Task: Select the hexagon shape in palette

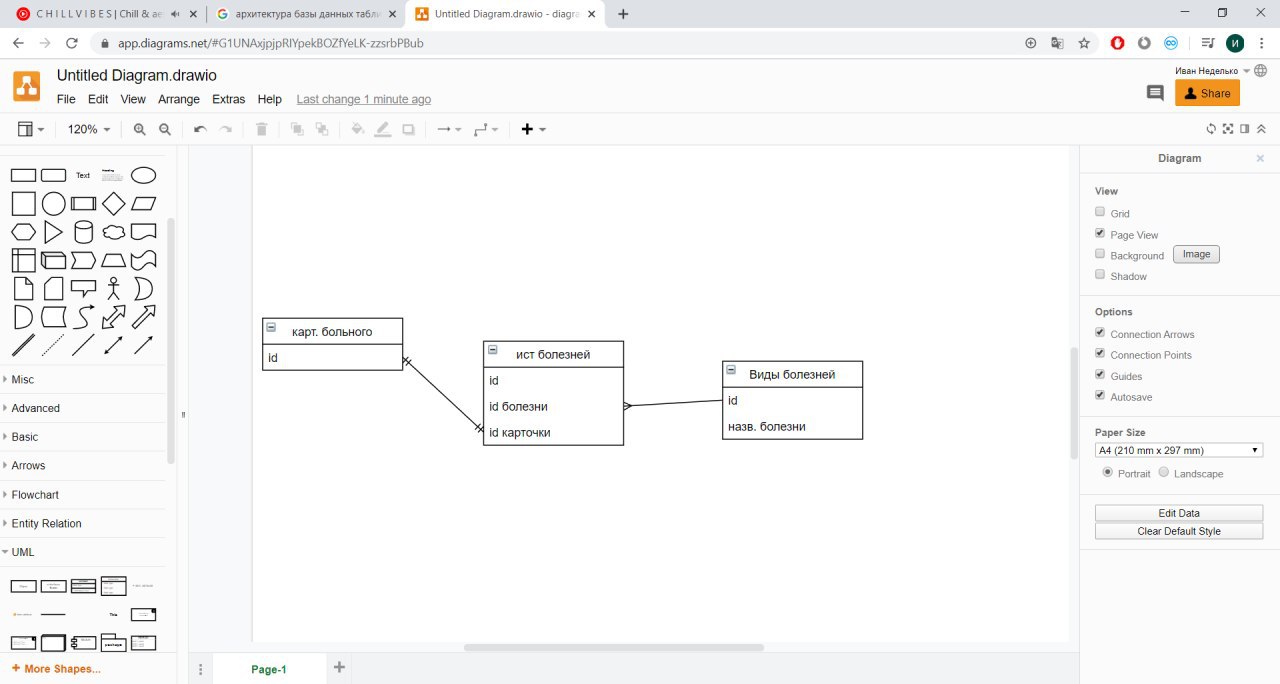Action: (24, 232)
